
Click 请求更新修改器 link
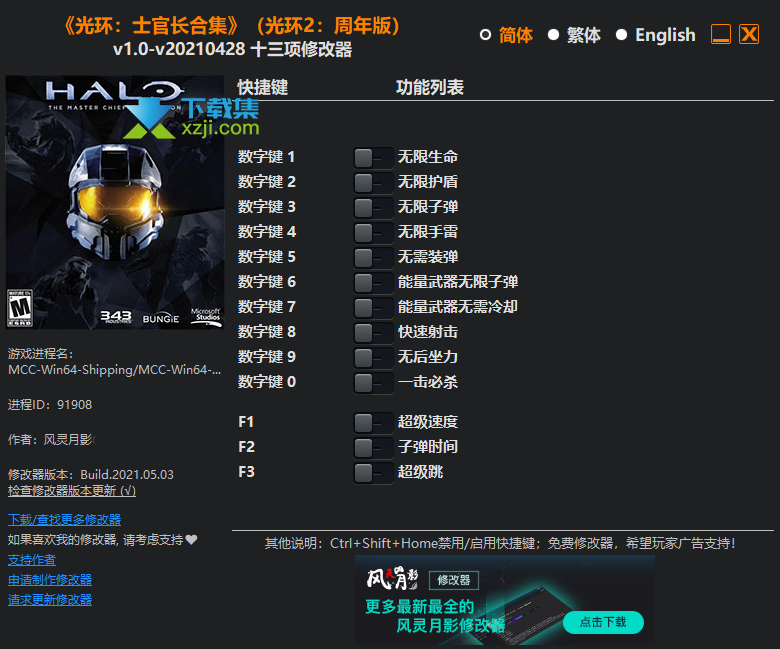(50, 600)
